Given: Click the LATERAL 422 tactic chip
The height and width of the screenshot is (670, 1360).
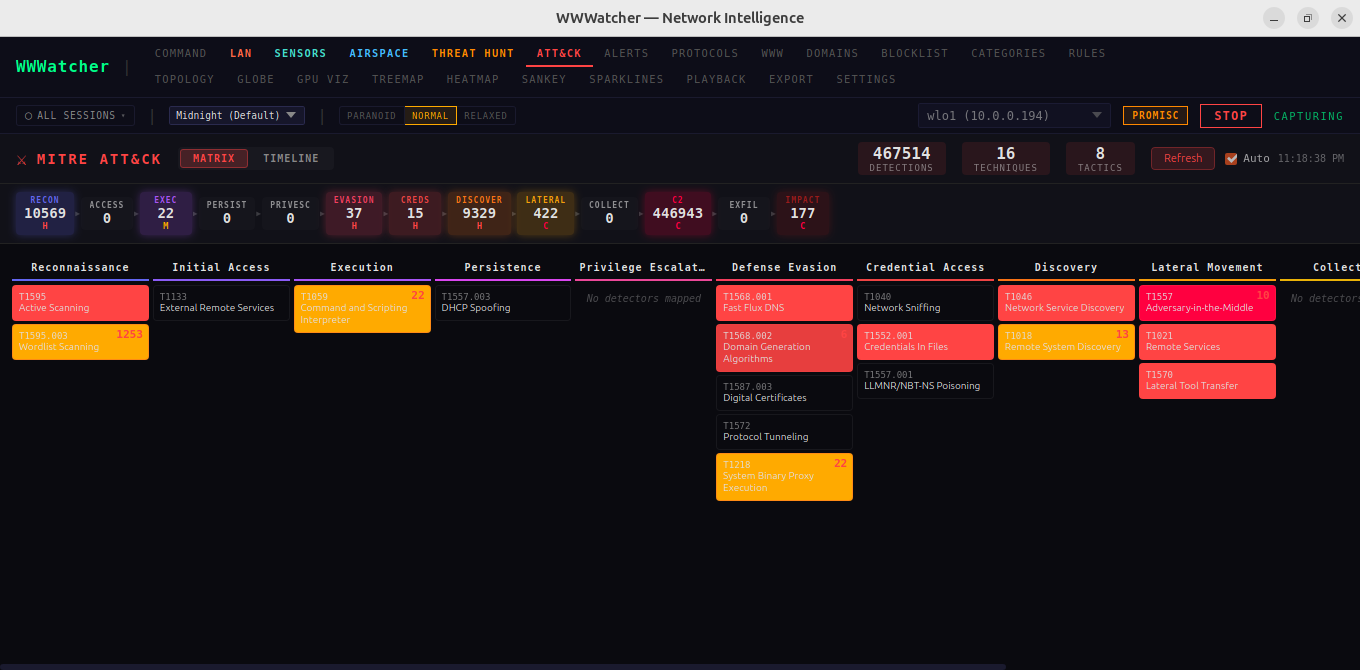Looking at the screenshot, I should click(x=546, y=213).
